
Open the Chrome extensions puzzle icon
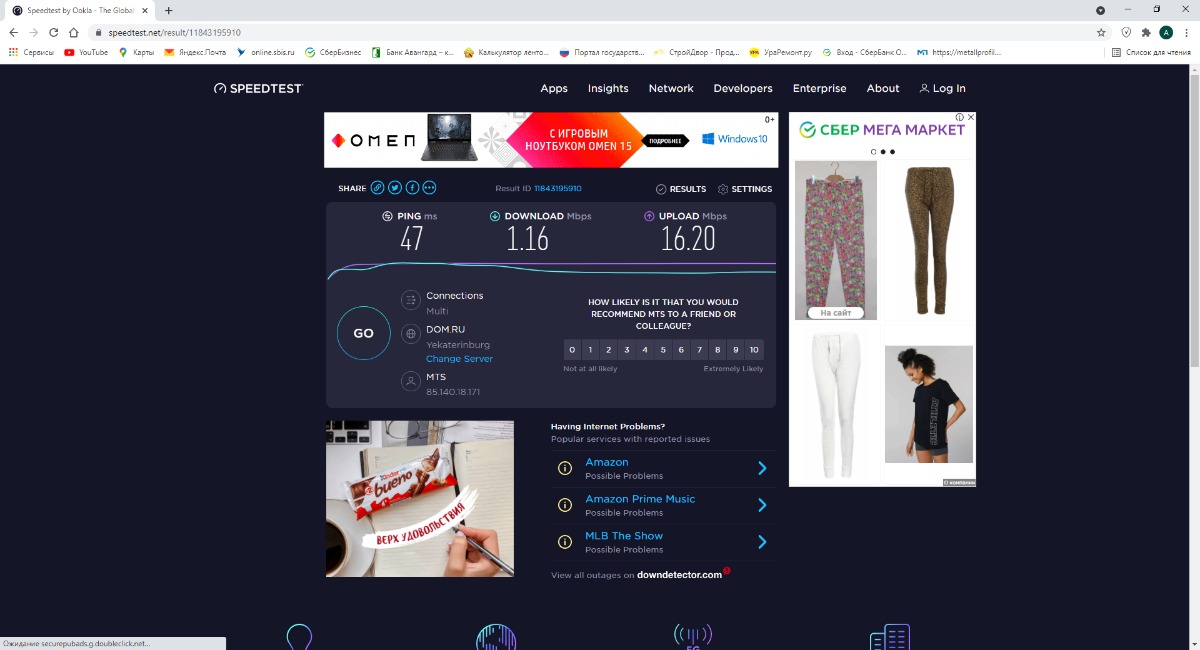tap(1146, 32)
